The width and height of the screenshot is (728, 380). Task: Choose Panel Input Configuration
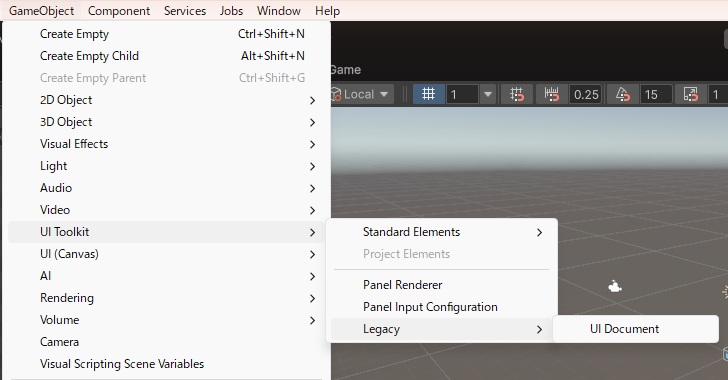(441, 307)
